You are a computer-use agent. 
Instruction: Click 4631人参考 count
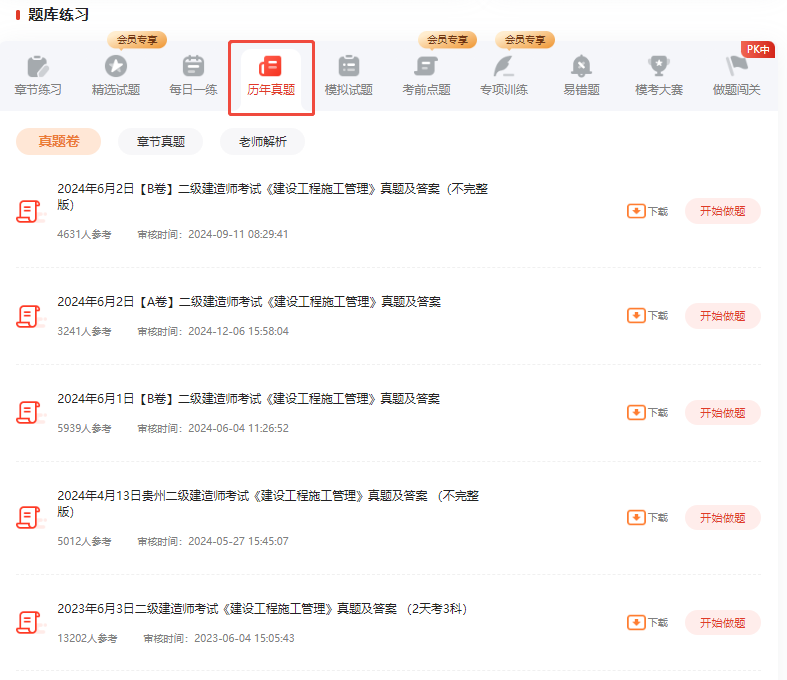[x=84, y=234]
